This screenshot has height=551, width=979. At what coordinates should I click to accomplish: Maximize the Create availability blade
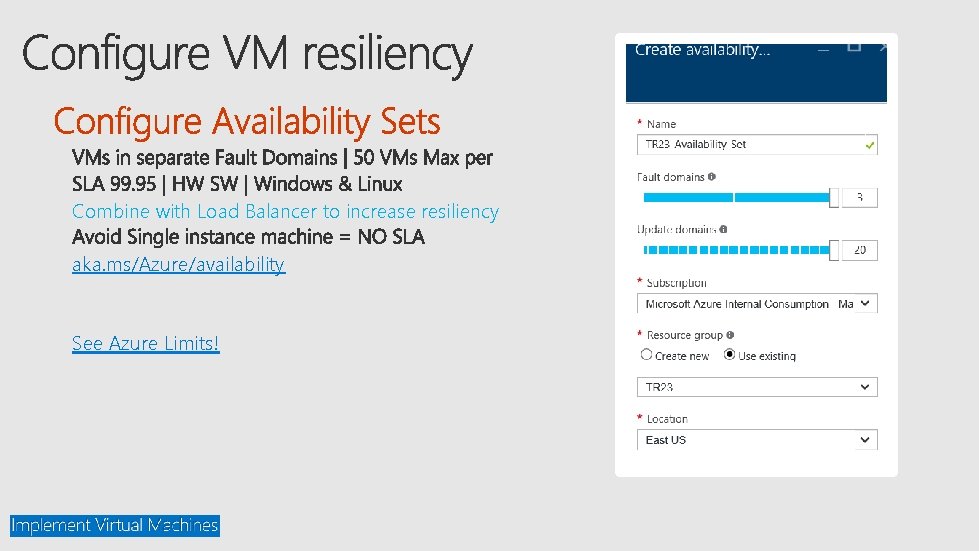853,47
